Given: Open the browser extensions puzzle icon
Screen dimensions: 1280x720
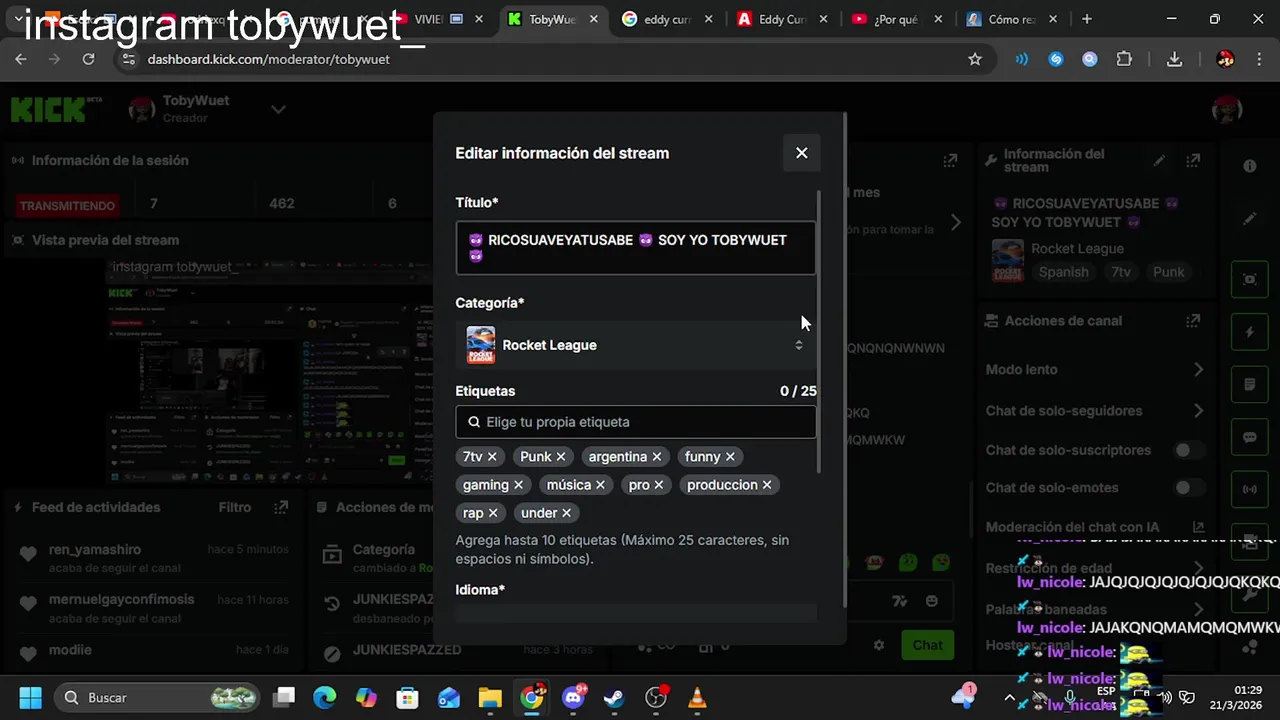Looking at the screenshot, I should coord(1124,59).
